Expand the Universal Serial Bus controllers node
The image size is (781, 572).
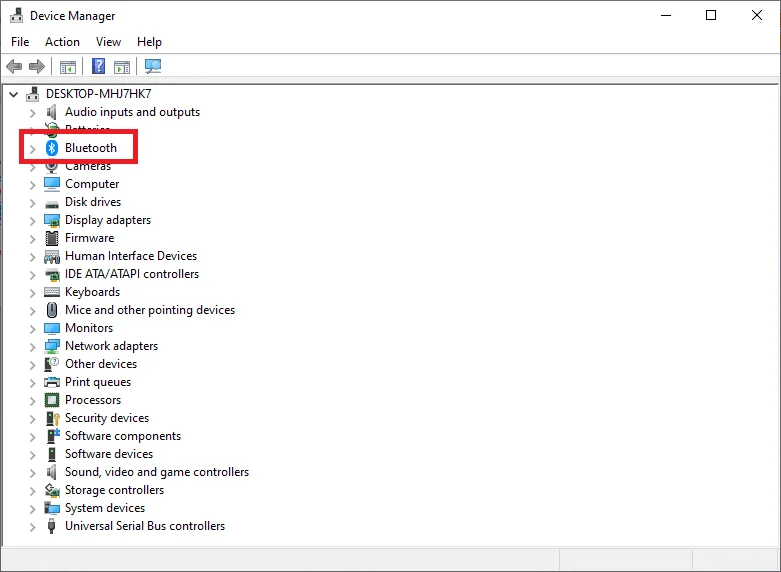32,527
